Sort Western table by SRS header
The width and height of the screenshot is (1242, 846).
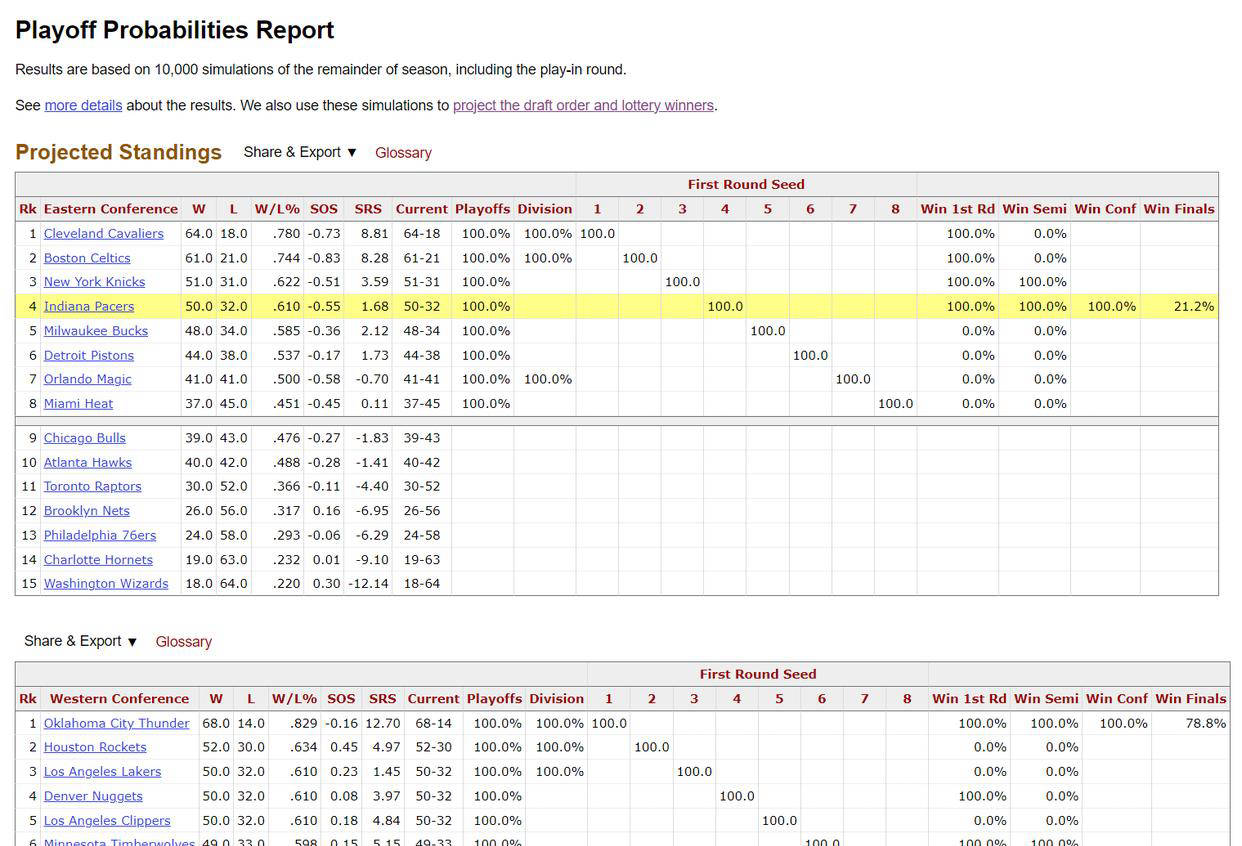(x=382, y=699)
